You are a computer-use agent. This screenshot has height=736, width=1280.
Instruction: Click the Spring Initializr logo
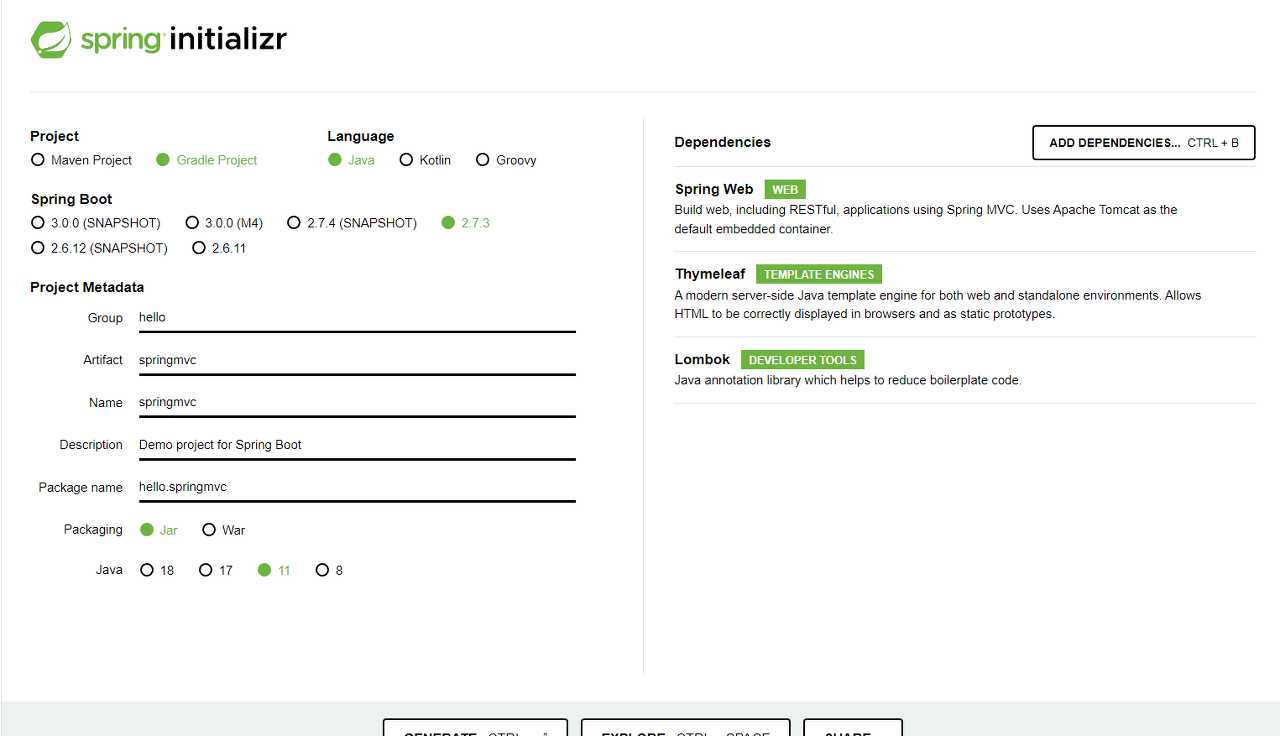159,39
